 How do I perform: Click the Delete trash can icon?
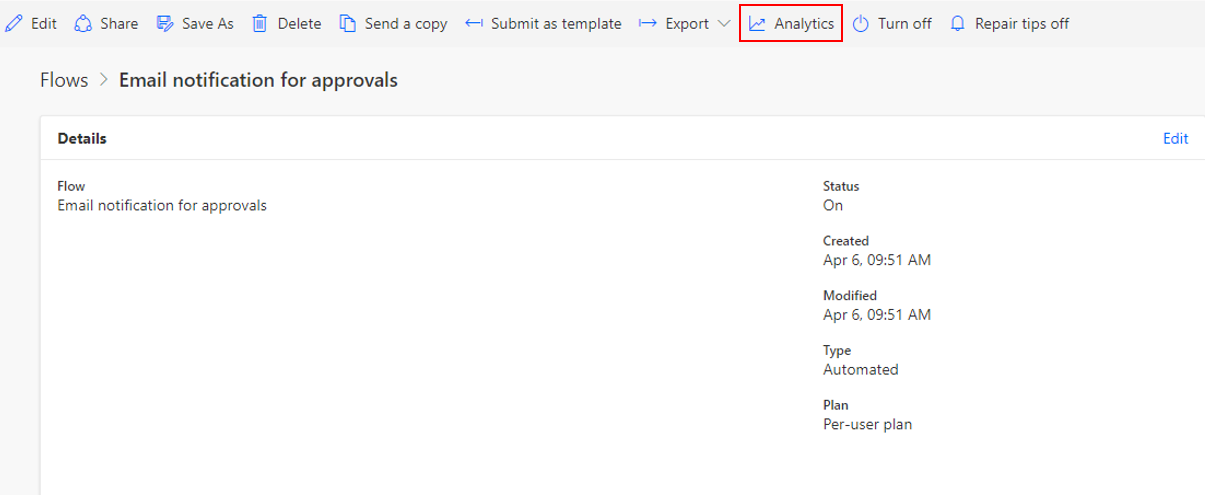[x=259, y=23]
